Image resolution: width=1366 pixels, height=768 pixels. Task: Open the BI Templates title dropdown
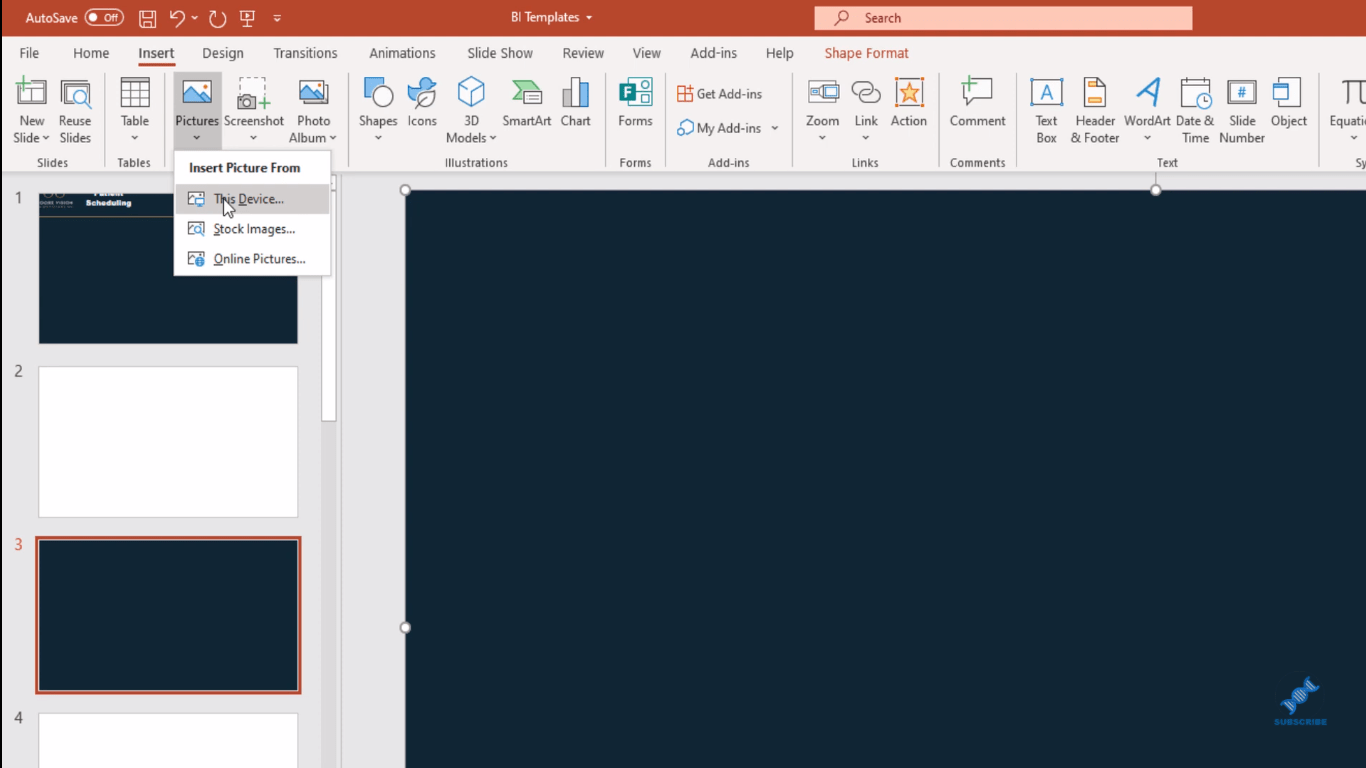[588, 18]
